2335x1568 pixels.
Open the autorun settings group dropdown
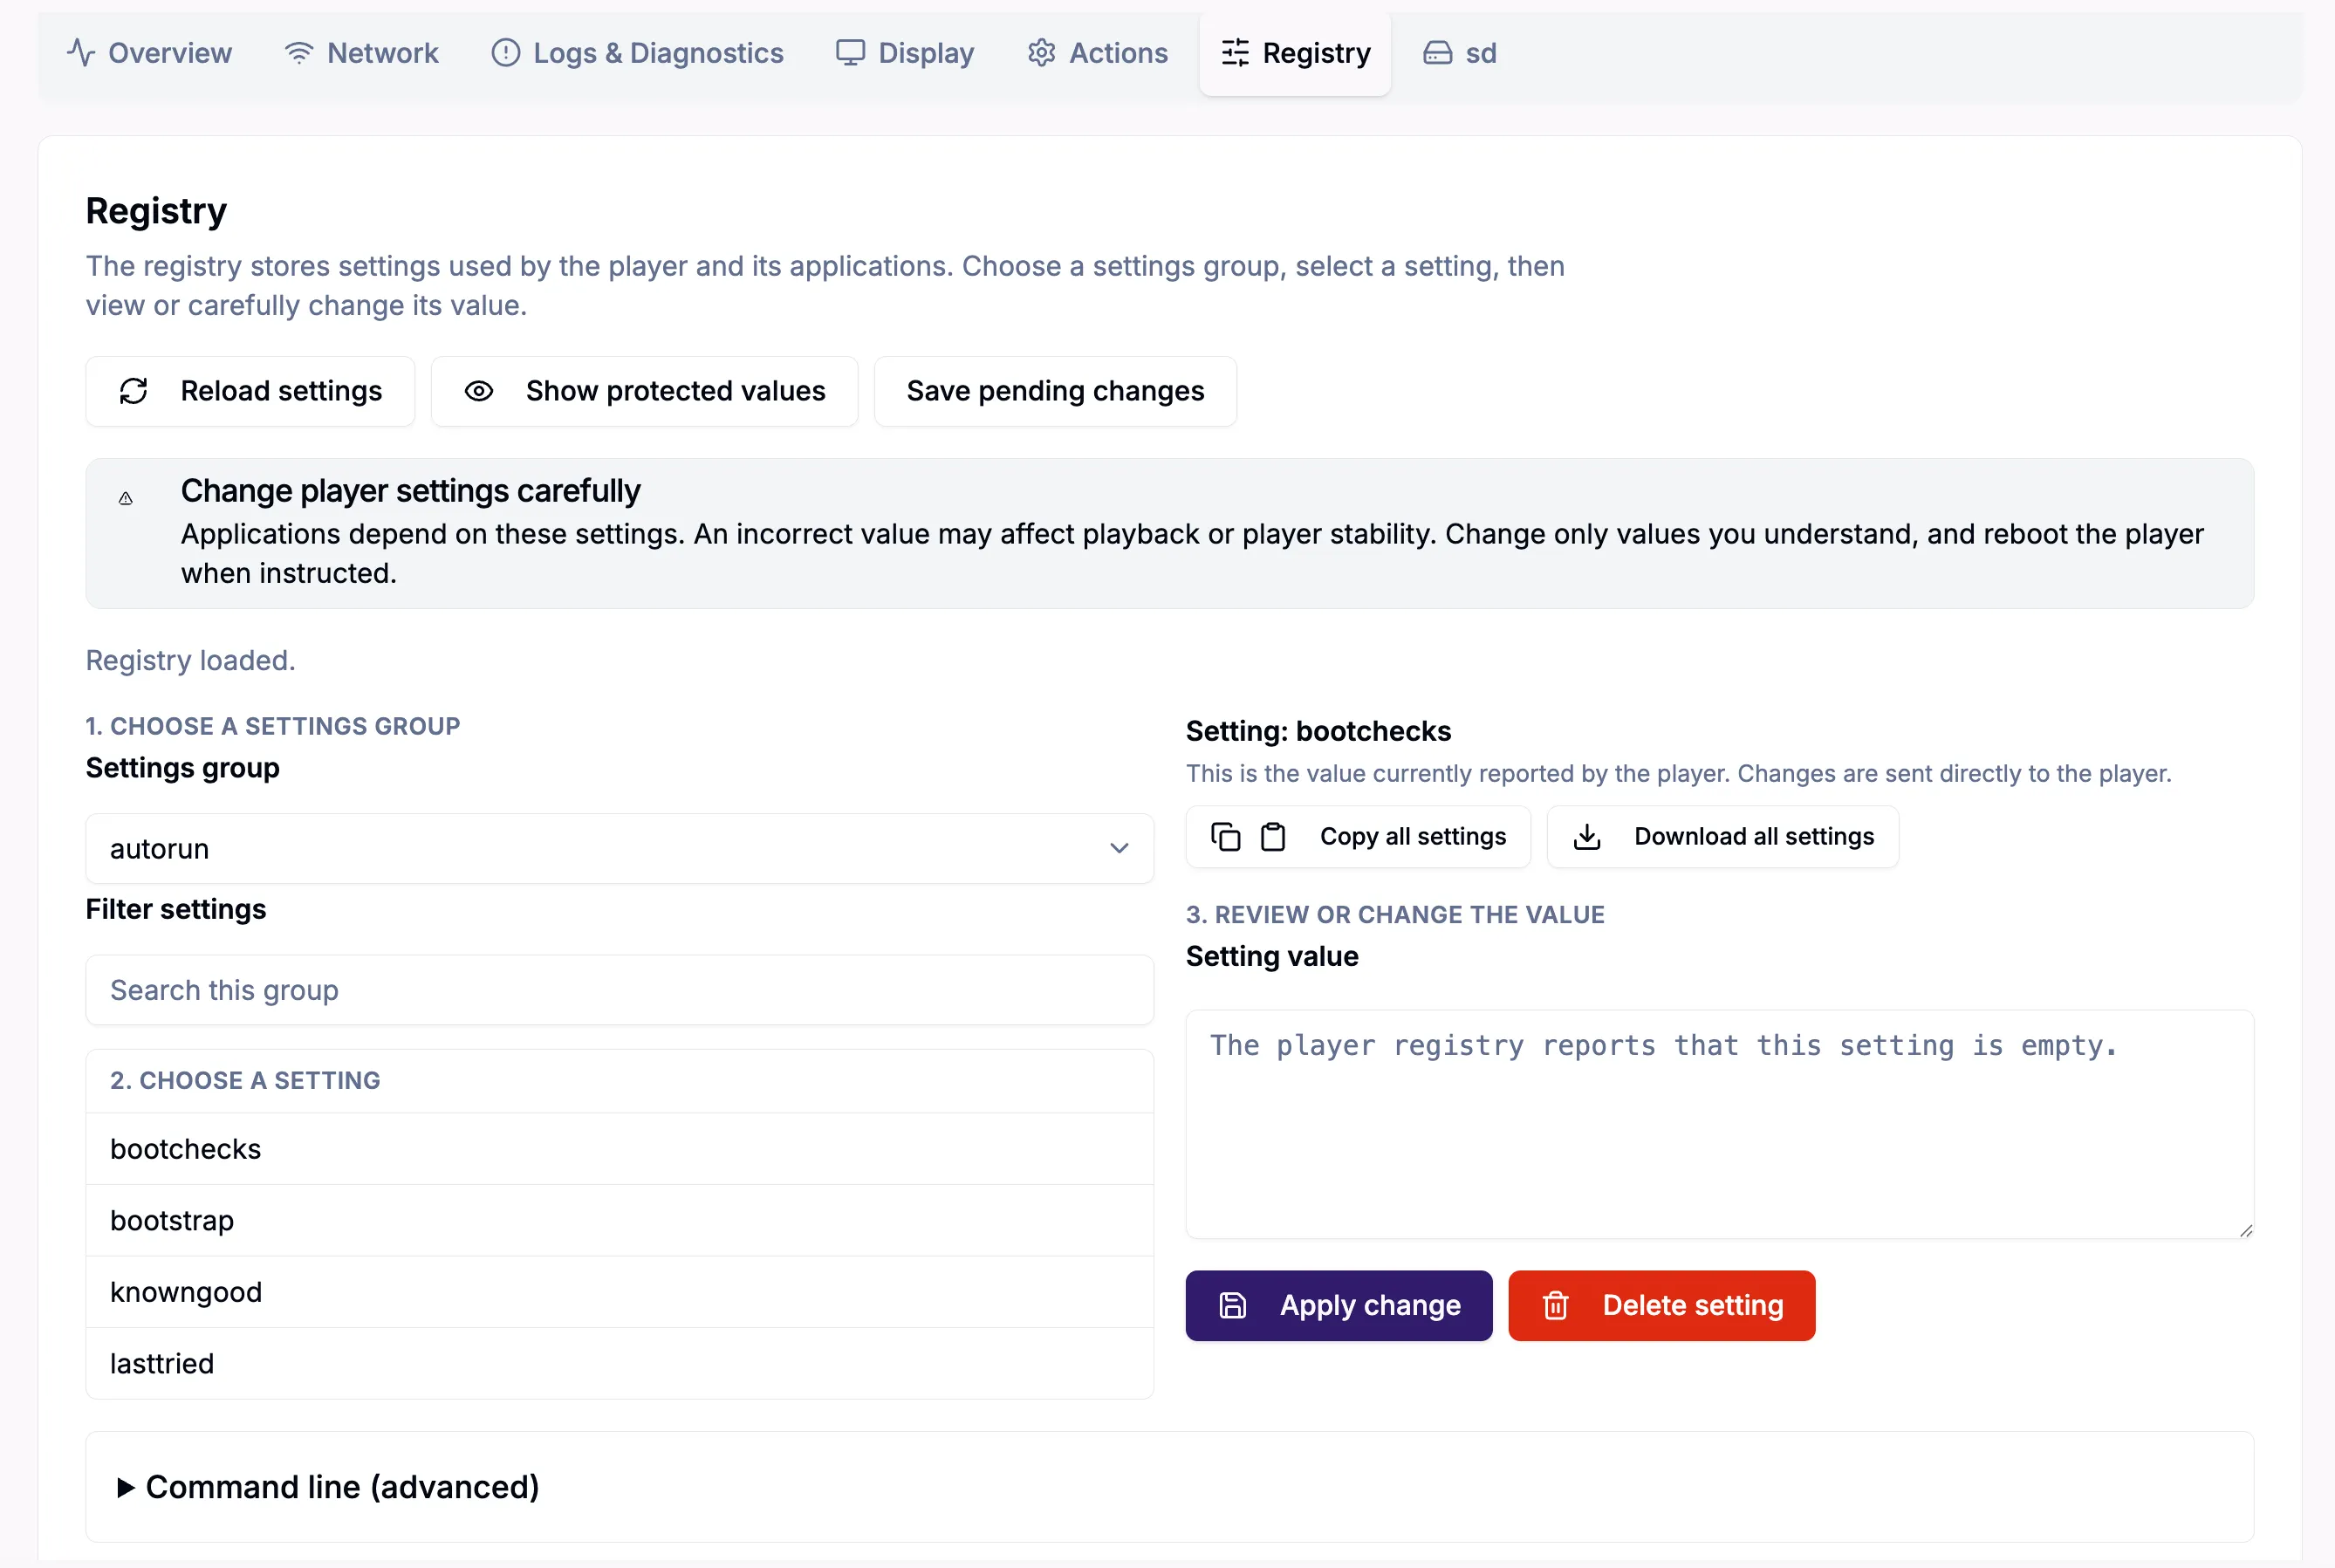click(619, 848)
